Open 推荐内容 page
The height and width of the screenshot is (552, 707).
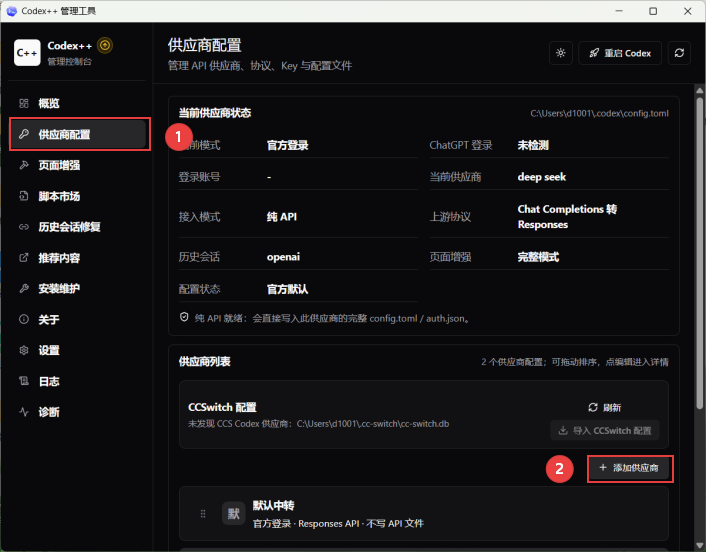coord(78,258)
